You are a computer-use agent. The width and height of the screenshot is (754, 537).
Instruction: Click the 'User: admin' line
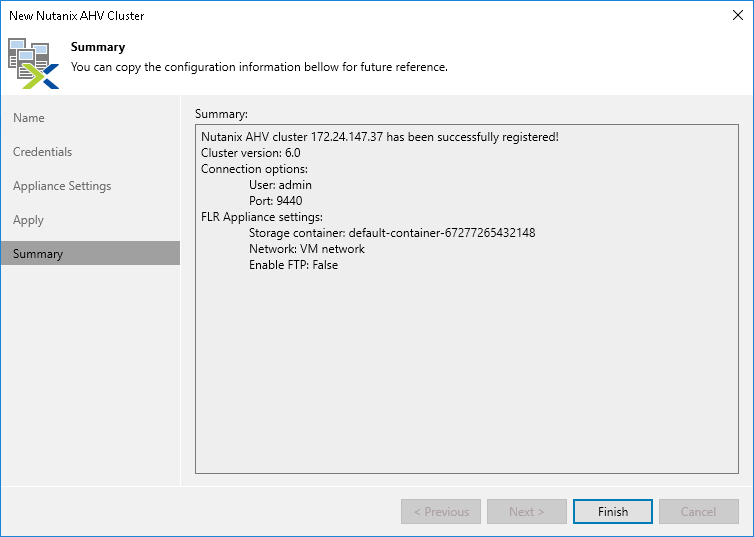coord(280,185)
